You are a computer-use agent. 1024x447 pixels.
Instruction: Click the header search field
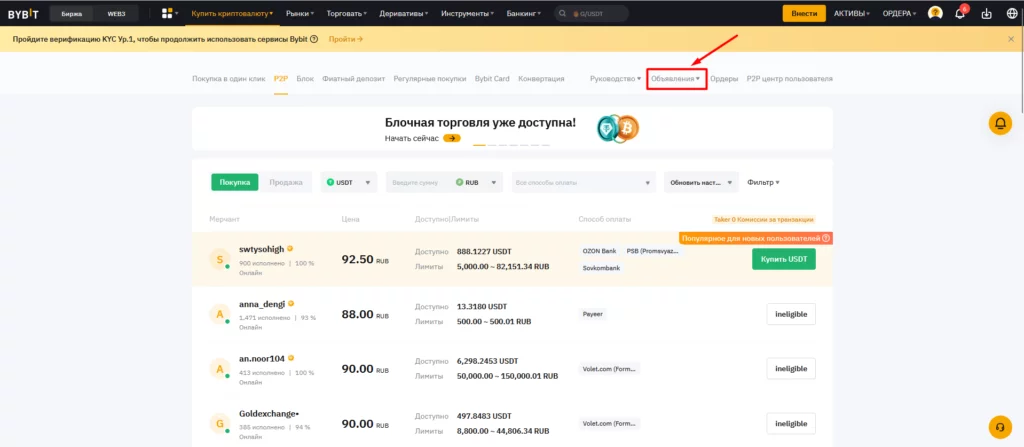pyautogui.click(x=592, y=13)
